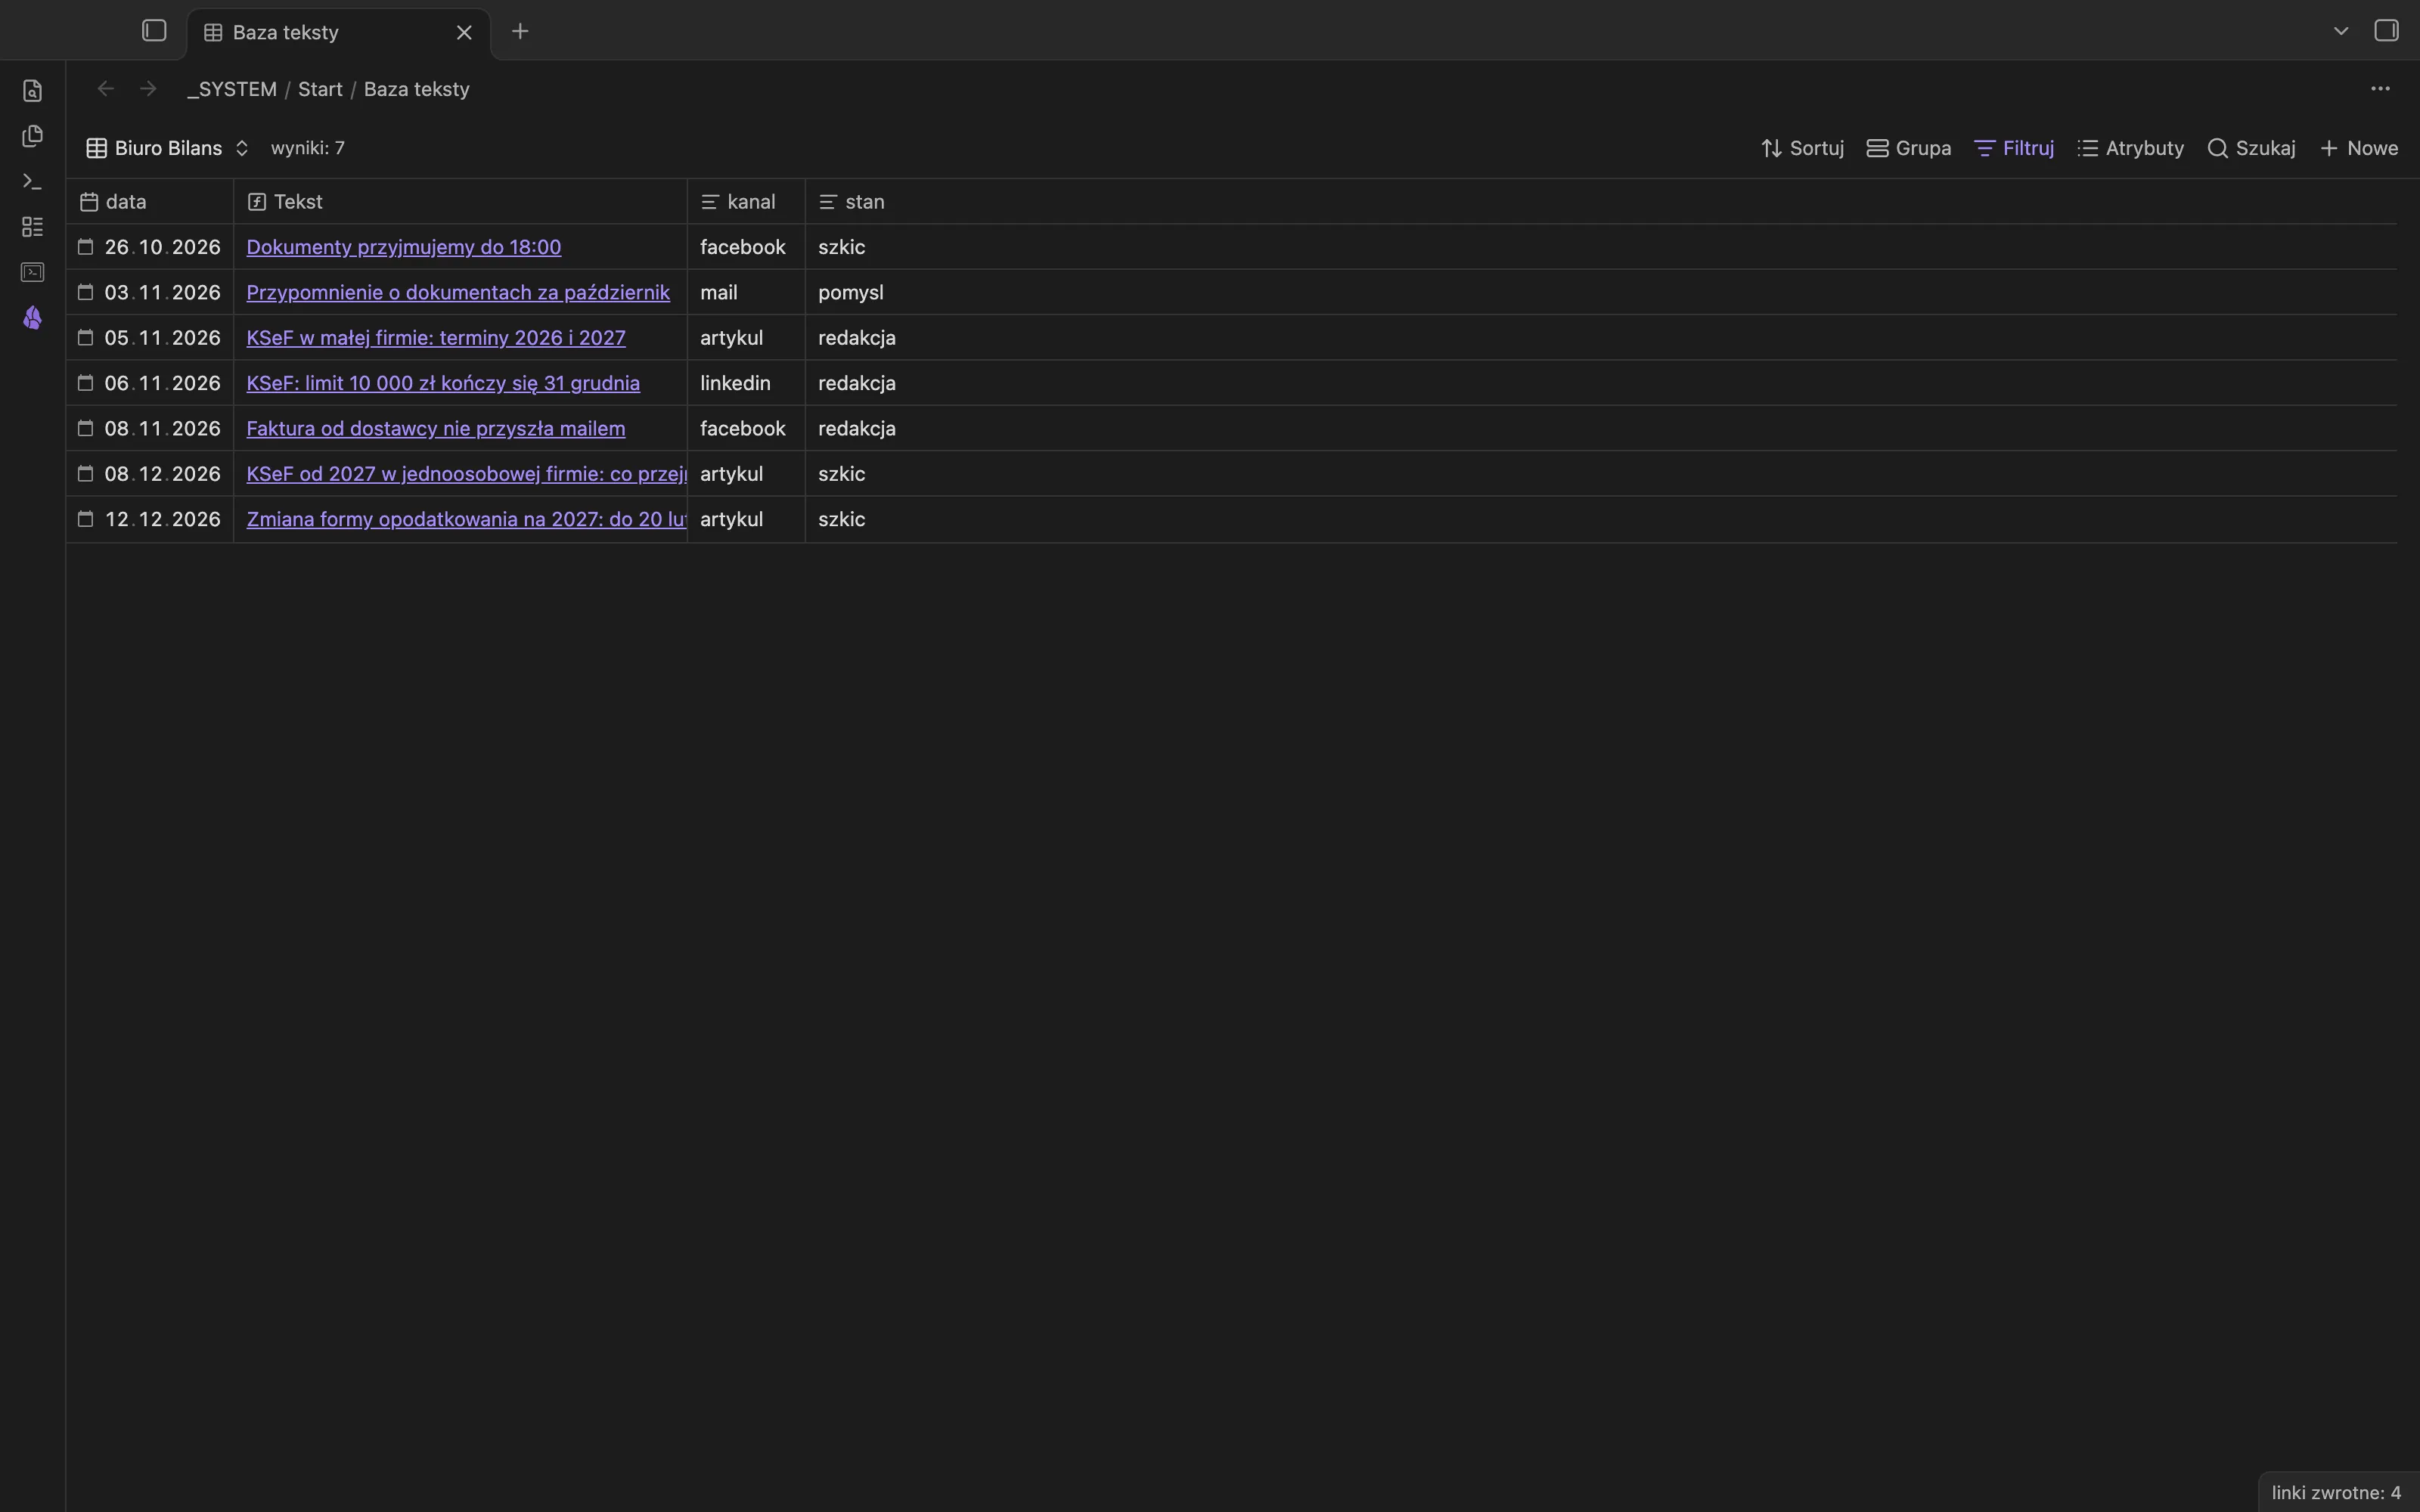Click the Tekst column header

coord(460,202)
